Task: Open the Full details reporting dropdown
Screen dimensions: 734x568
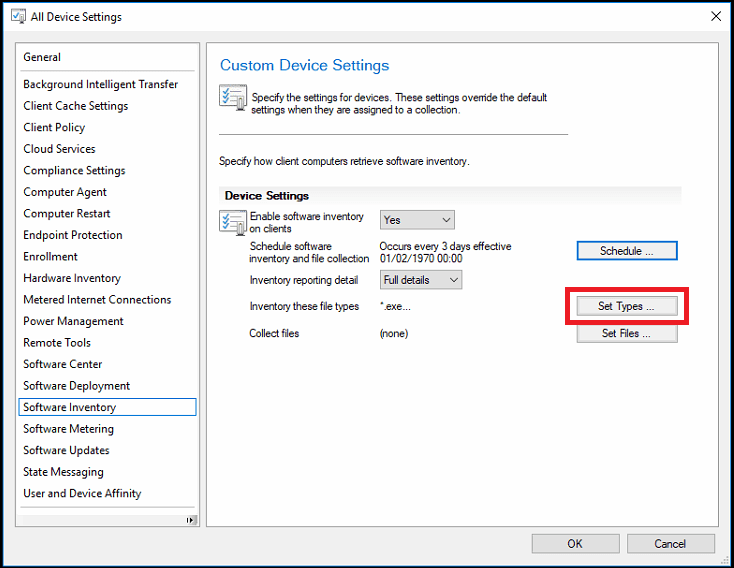Action: [420, 280]
